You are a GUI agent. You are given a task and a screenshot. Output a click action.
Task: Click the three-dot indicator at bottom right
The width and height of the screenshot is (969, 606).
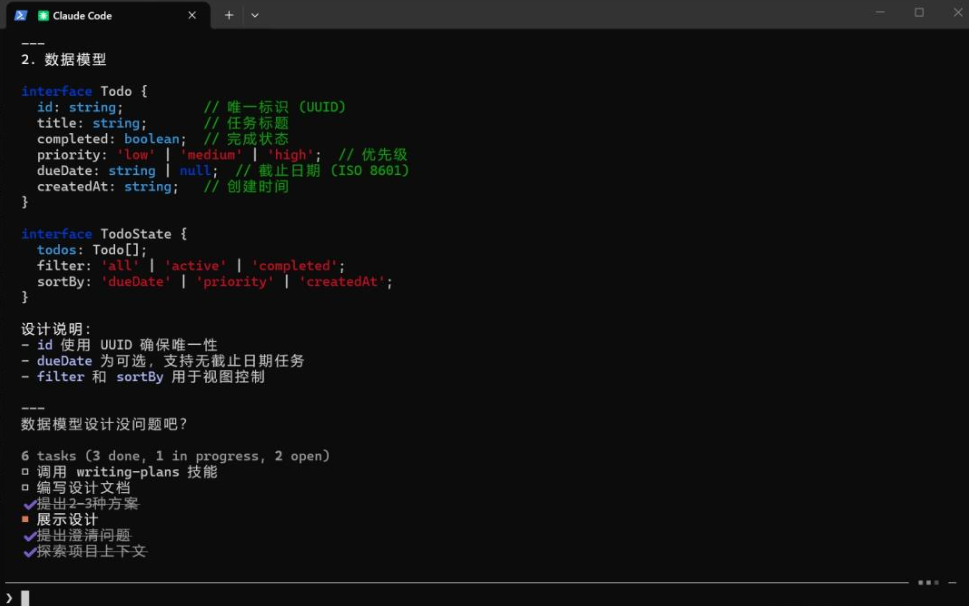[928, 583]
